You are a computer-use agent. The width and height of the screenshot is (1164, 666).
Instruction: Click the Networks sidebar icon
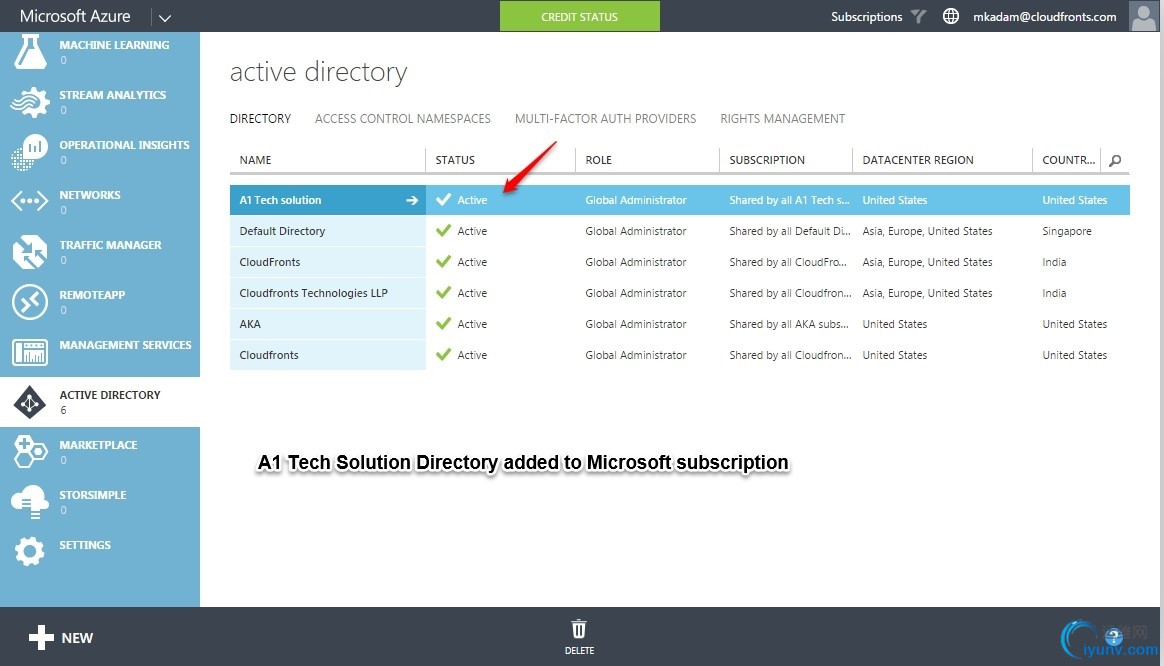[x=29, y=202]
